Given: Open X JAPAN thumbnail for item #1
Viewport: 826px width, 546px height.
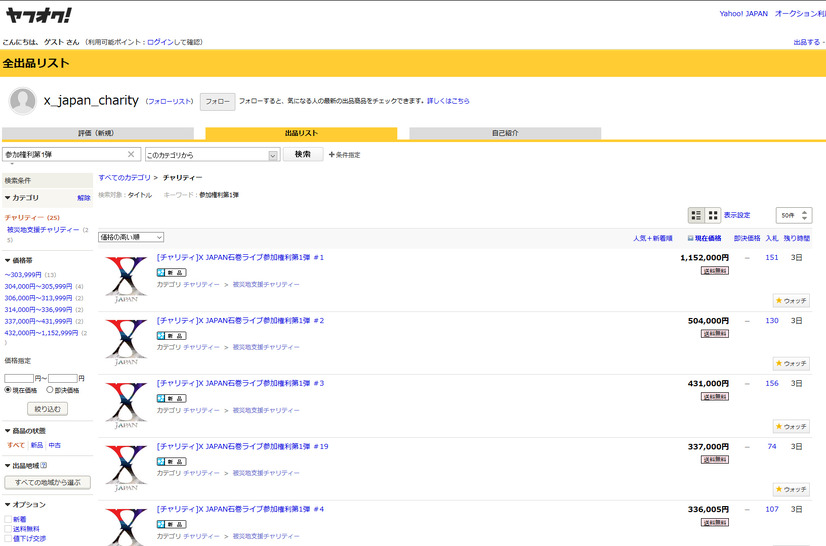Looking at the screenshot, I should [126, 279].
